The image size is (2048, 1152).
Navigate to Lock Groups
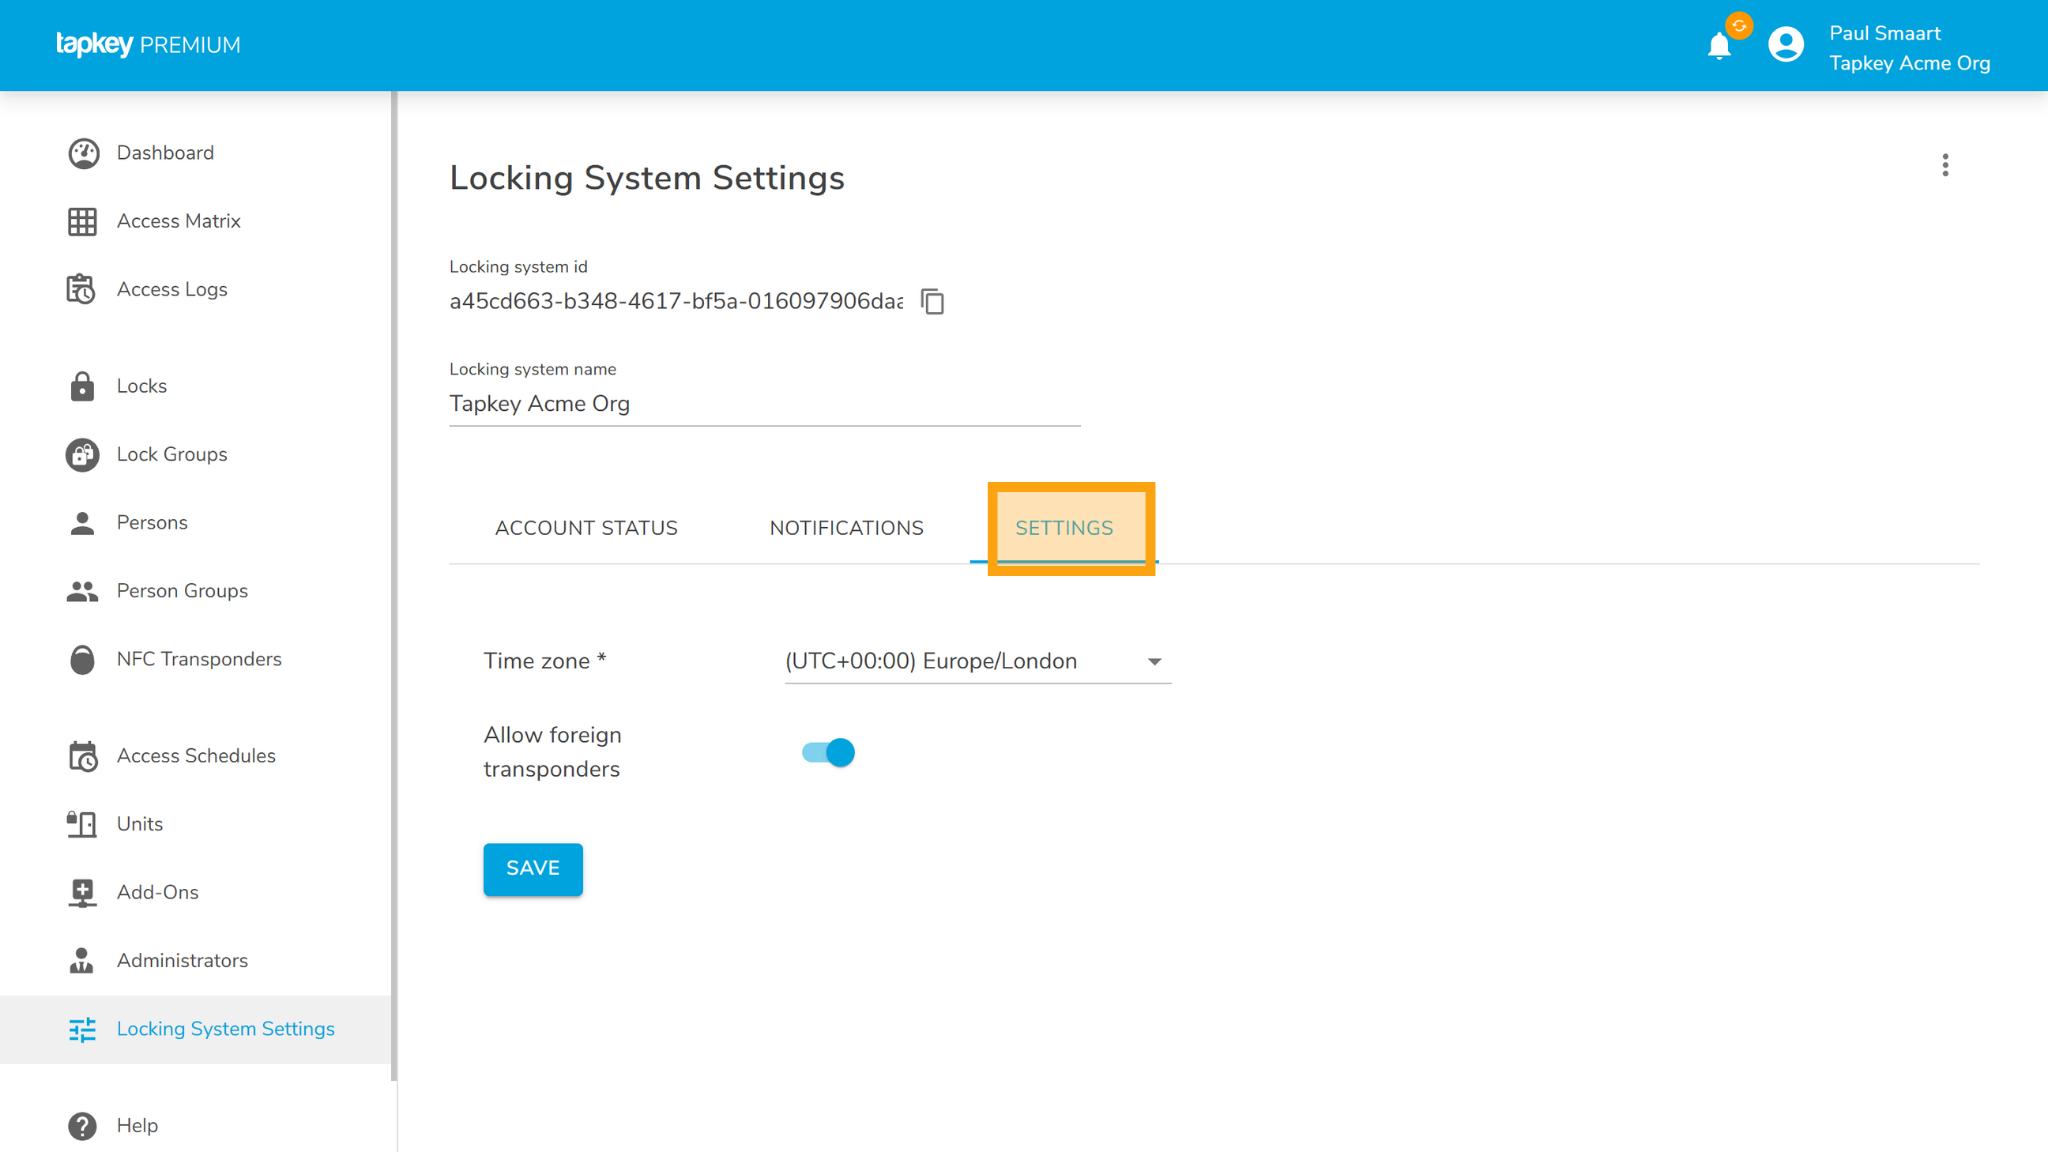tap(195, 454)
